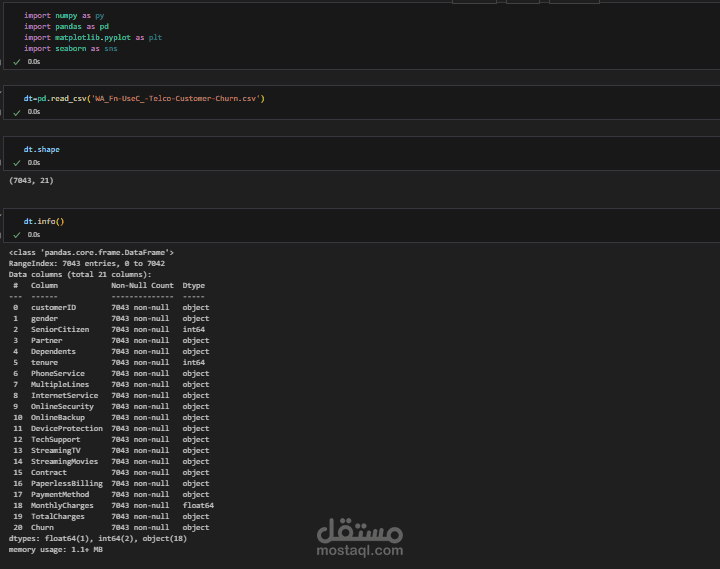The image size is (720, 569).
Task: Place cursor on the 'import numpy as py' line
Action: click(64, 16)
